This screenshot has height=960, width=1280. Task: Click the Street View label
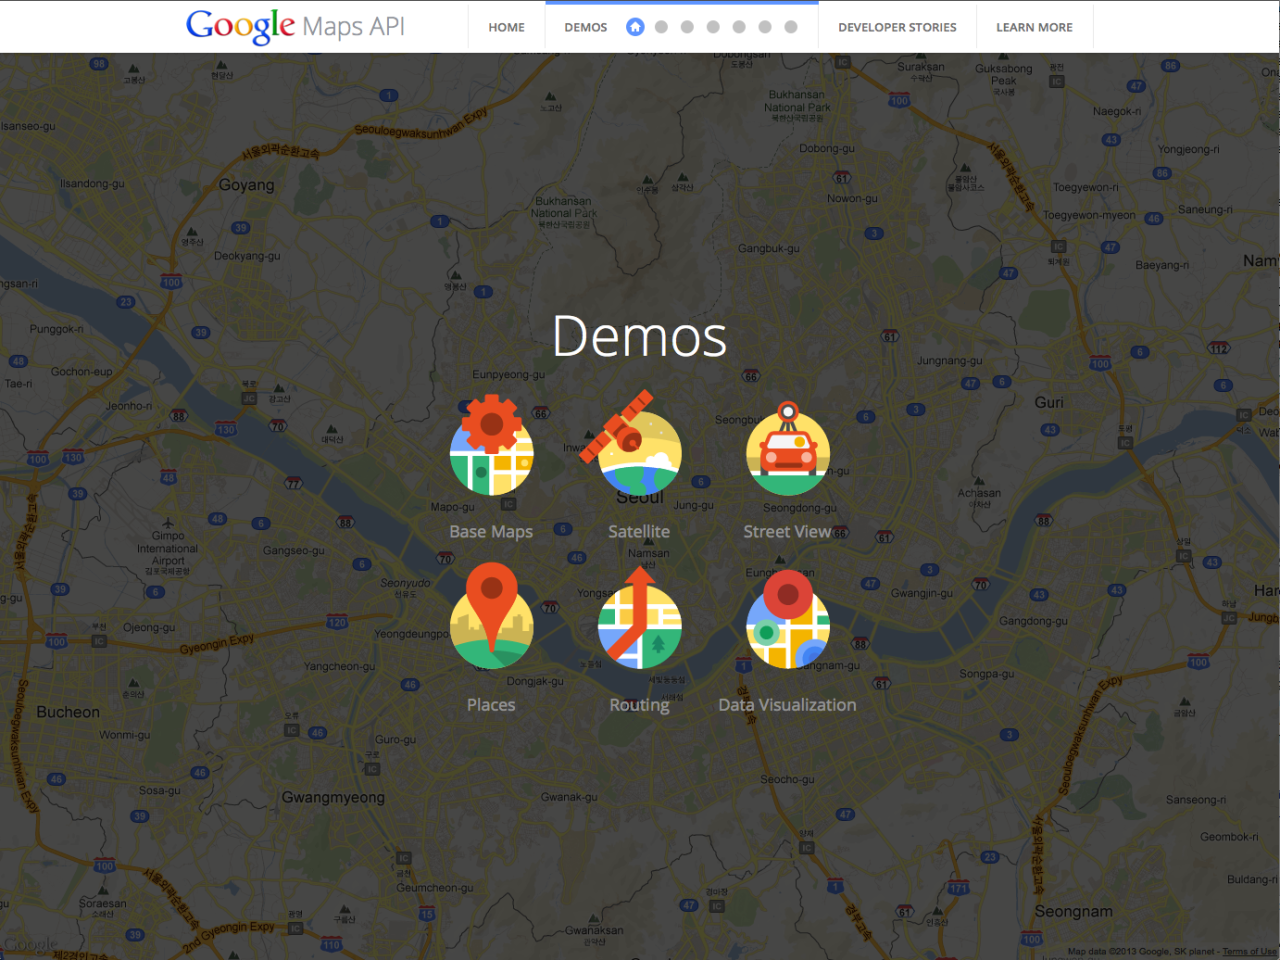[787, 532]
